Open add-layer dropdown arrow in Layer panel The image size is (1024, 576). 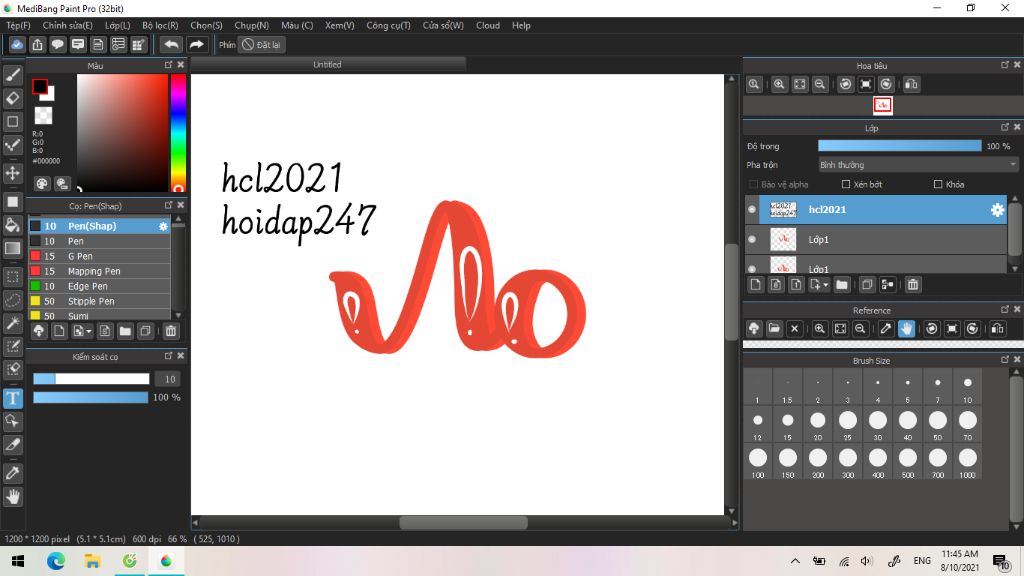pos(825,285)
